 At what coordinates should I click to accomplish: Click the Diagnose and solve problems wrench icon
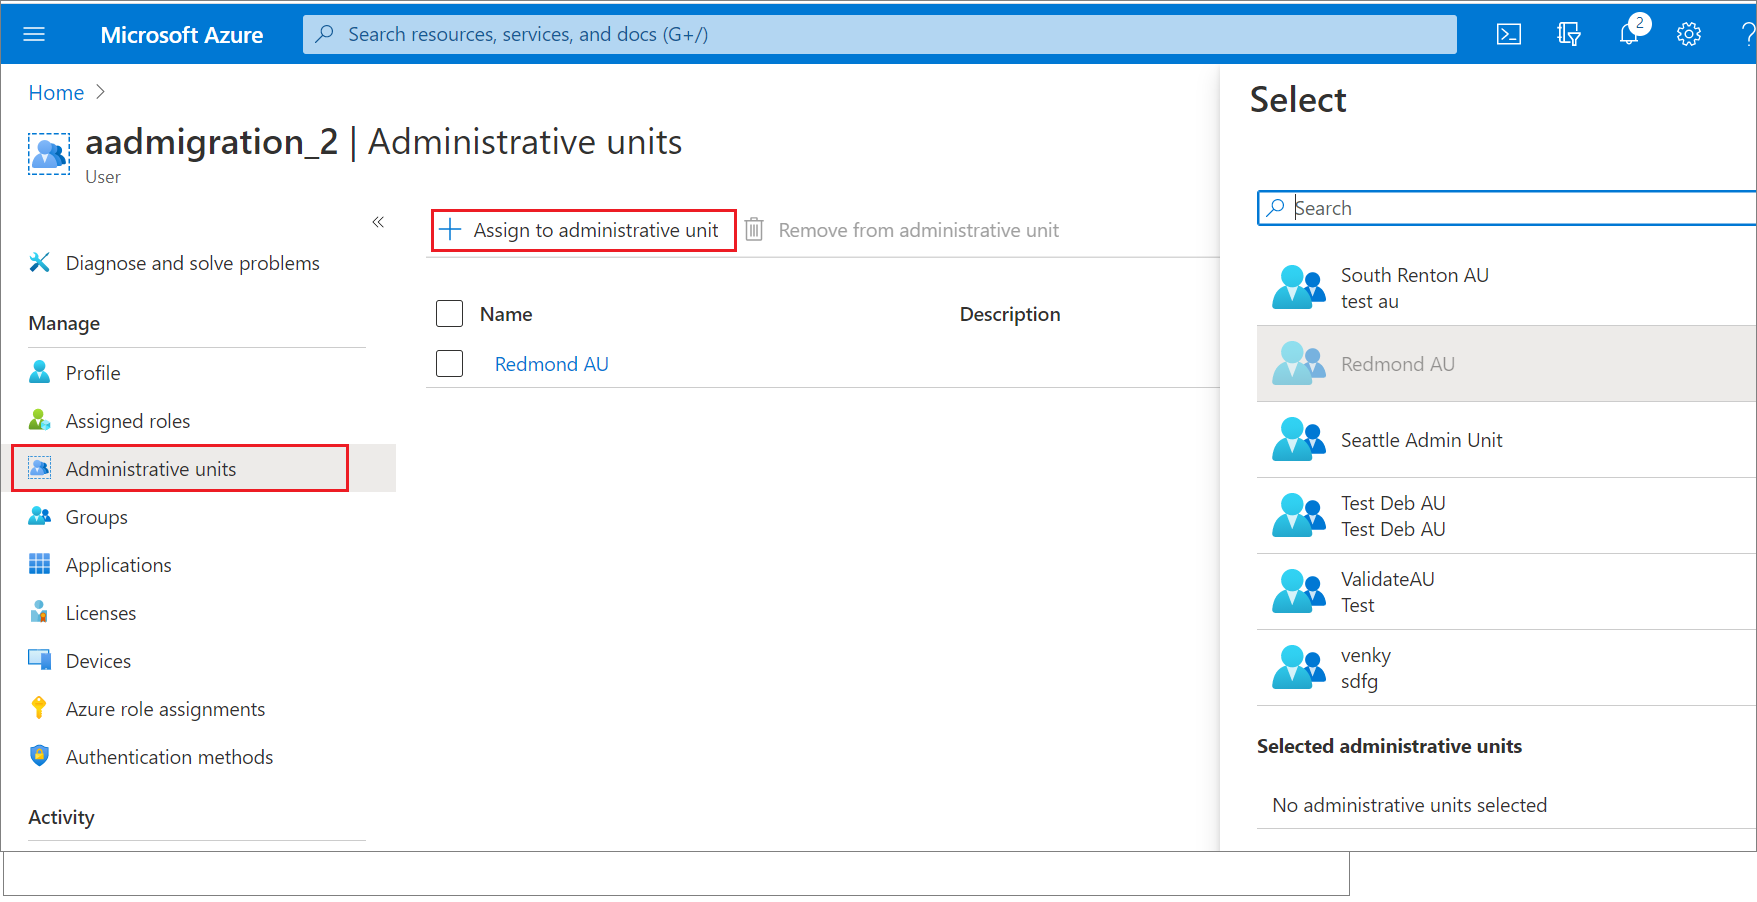click(40, 262)
